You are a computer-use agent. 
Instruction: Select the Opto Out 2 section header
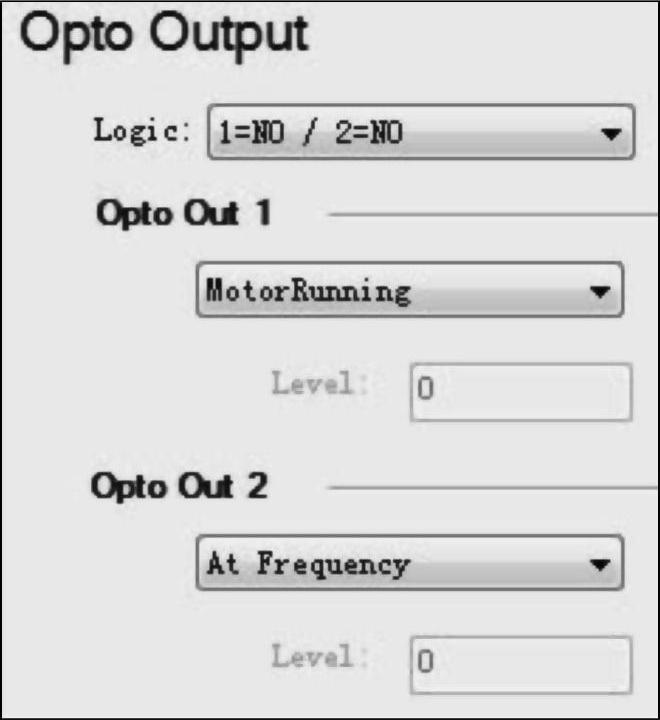pyautogui.click(x=180, y=487)
